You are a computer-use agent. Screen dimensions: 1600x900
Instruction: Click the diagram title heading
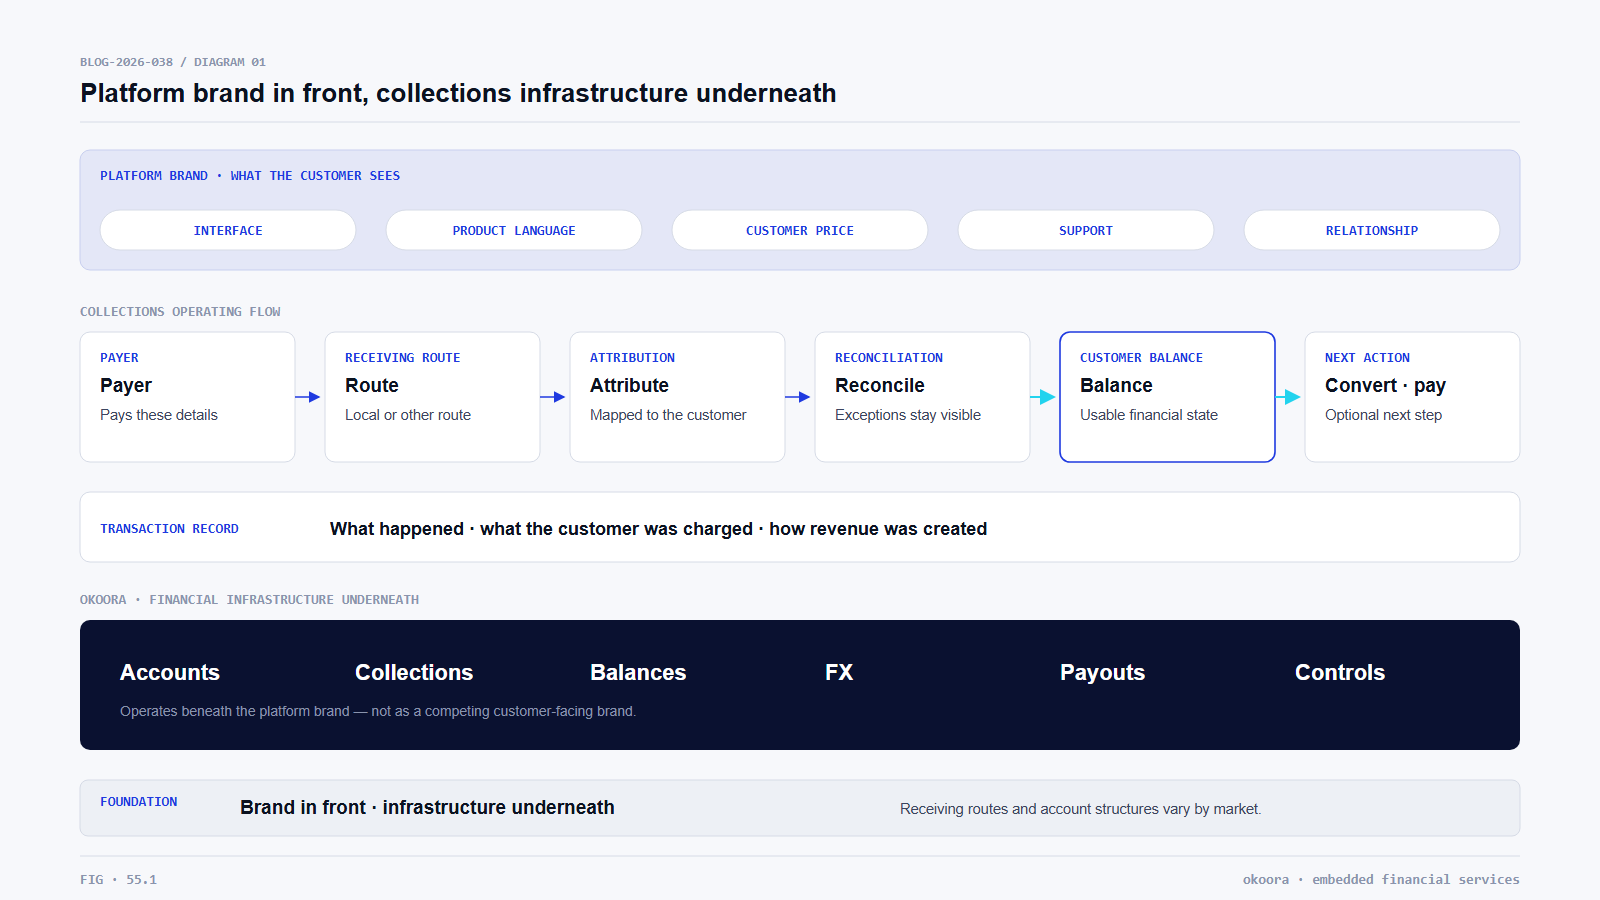[458, 93]
